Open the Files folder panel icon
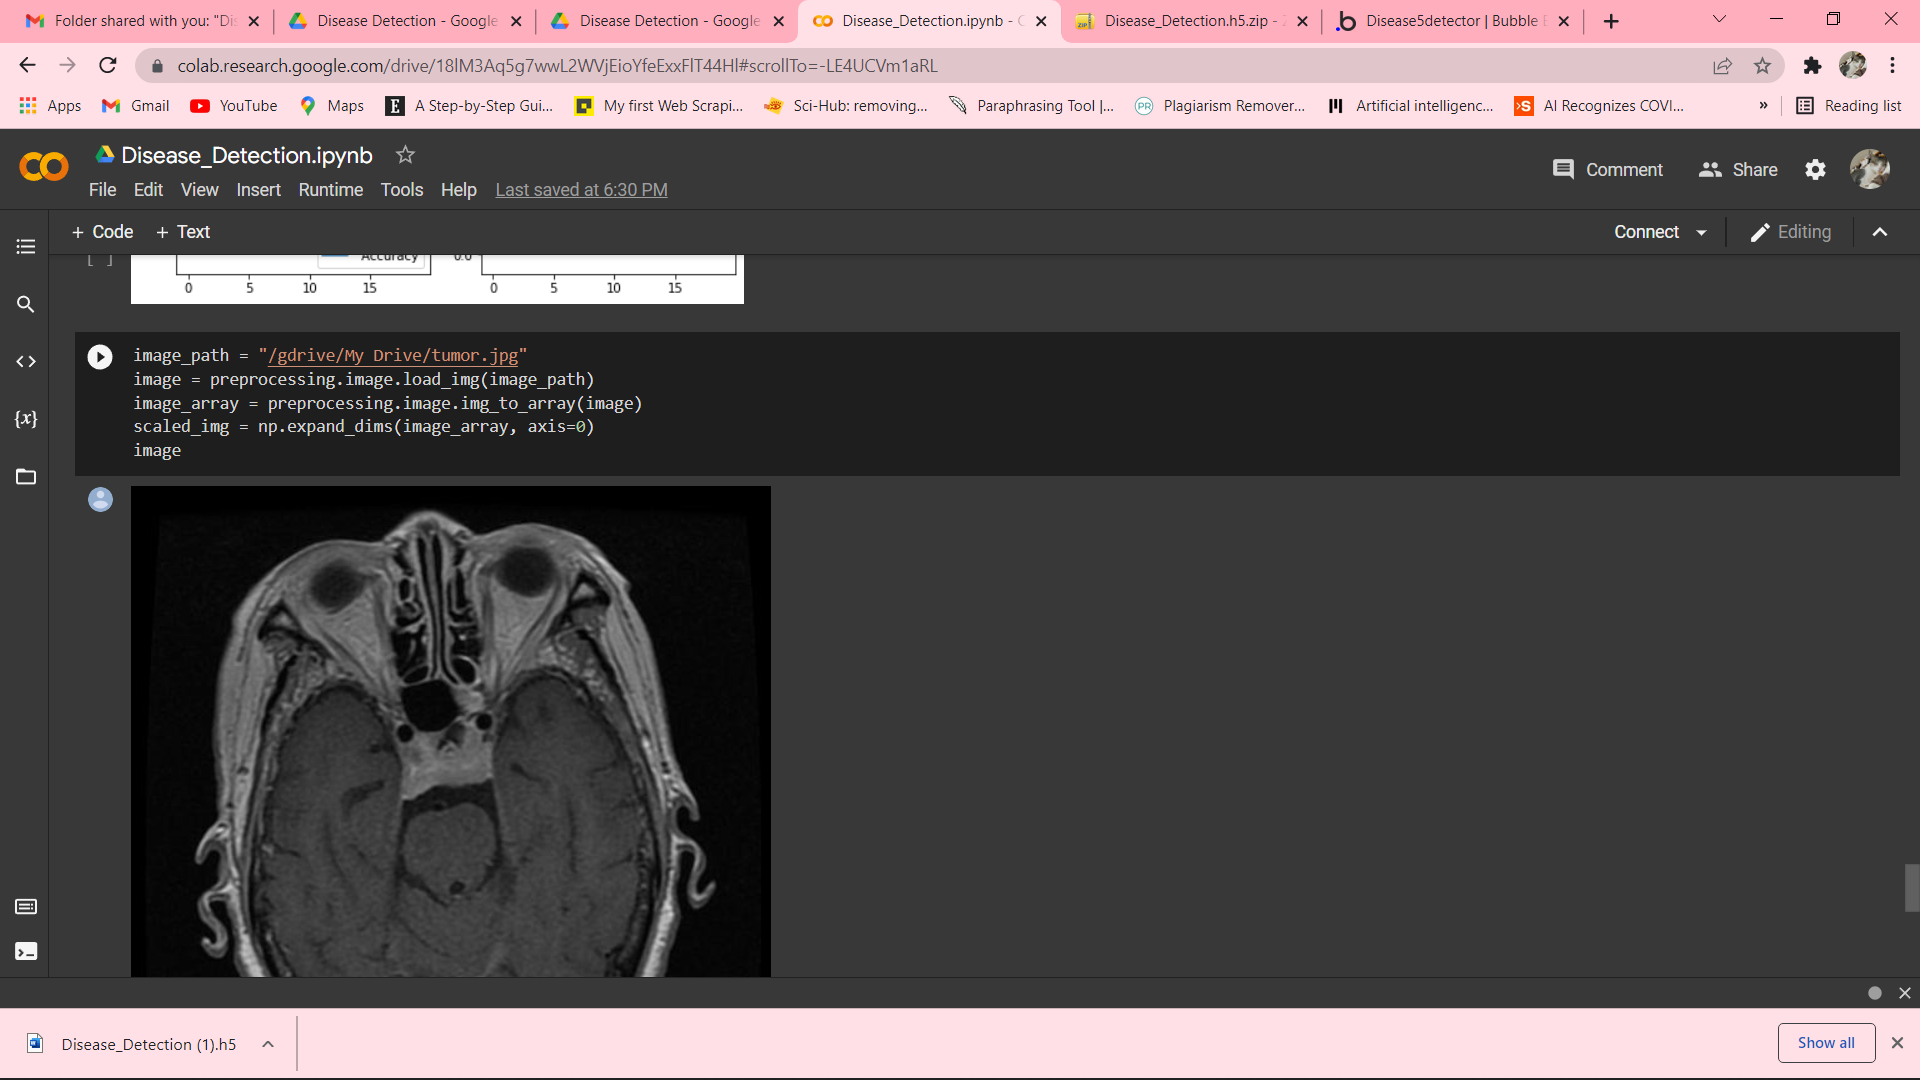This screenshot has height=1080, width=1920. 26,477
